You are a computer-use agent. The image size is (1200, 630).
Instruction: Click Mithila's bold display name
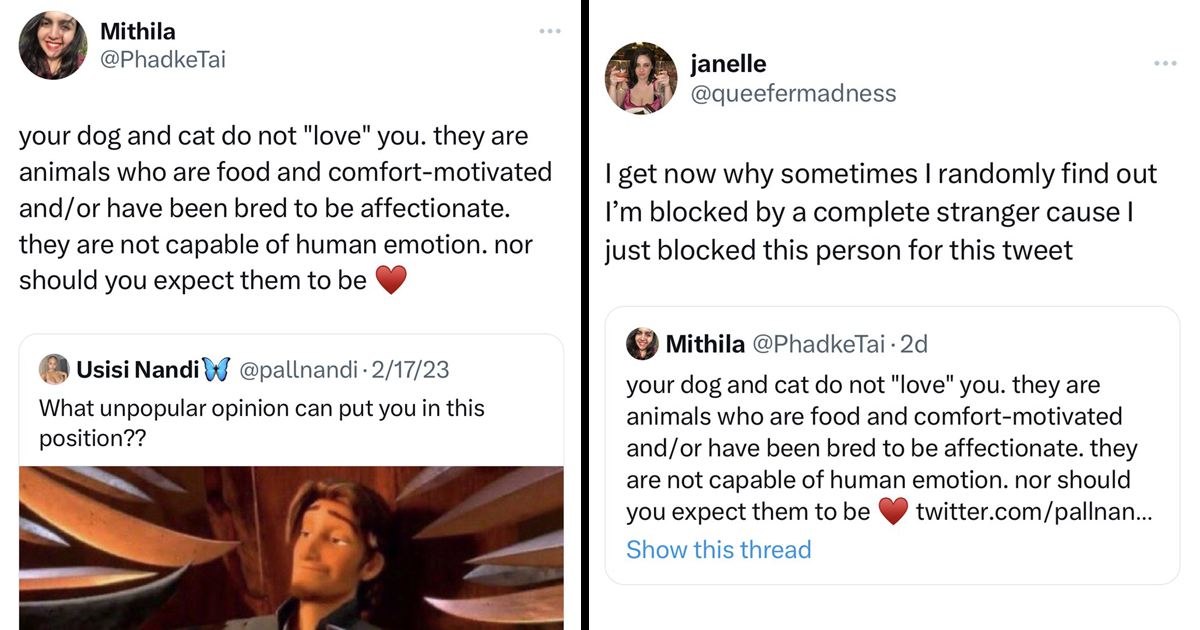tap(138, 31)
